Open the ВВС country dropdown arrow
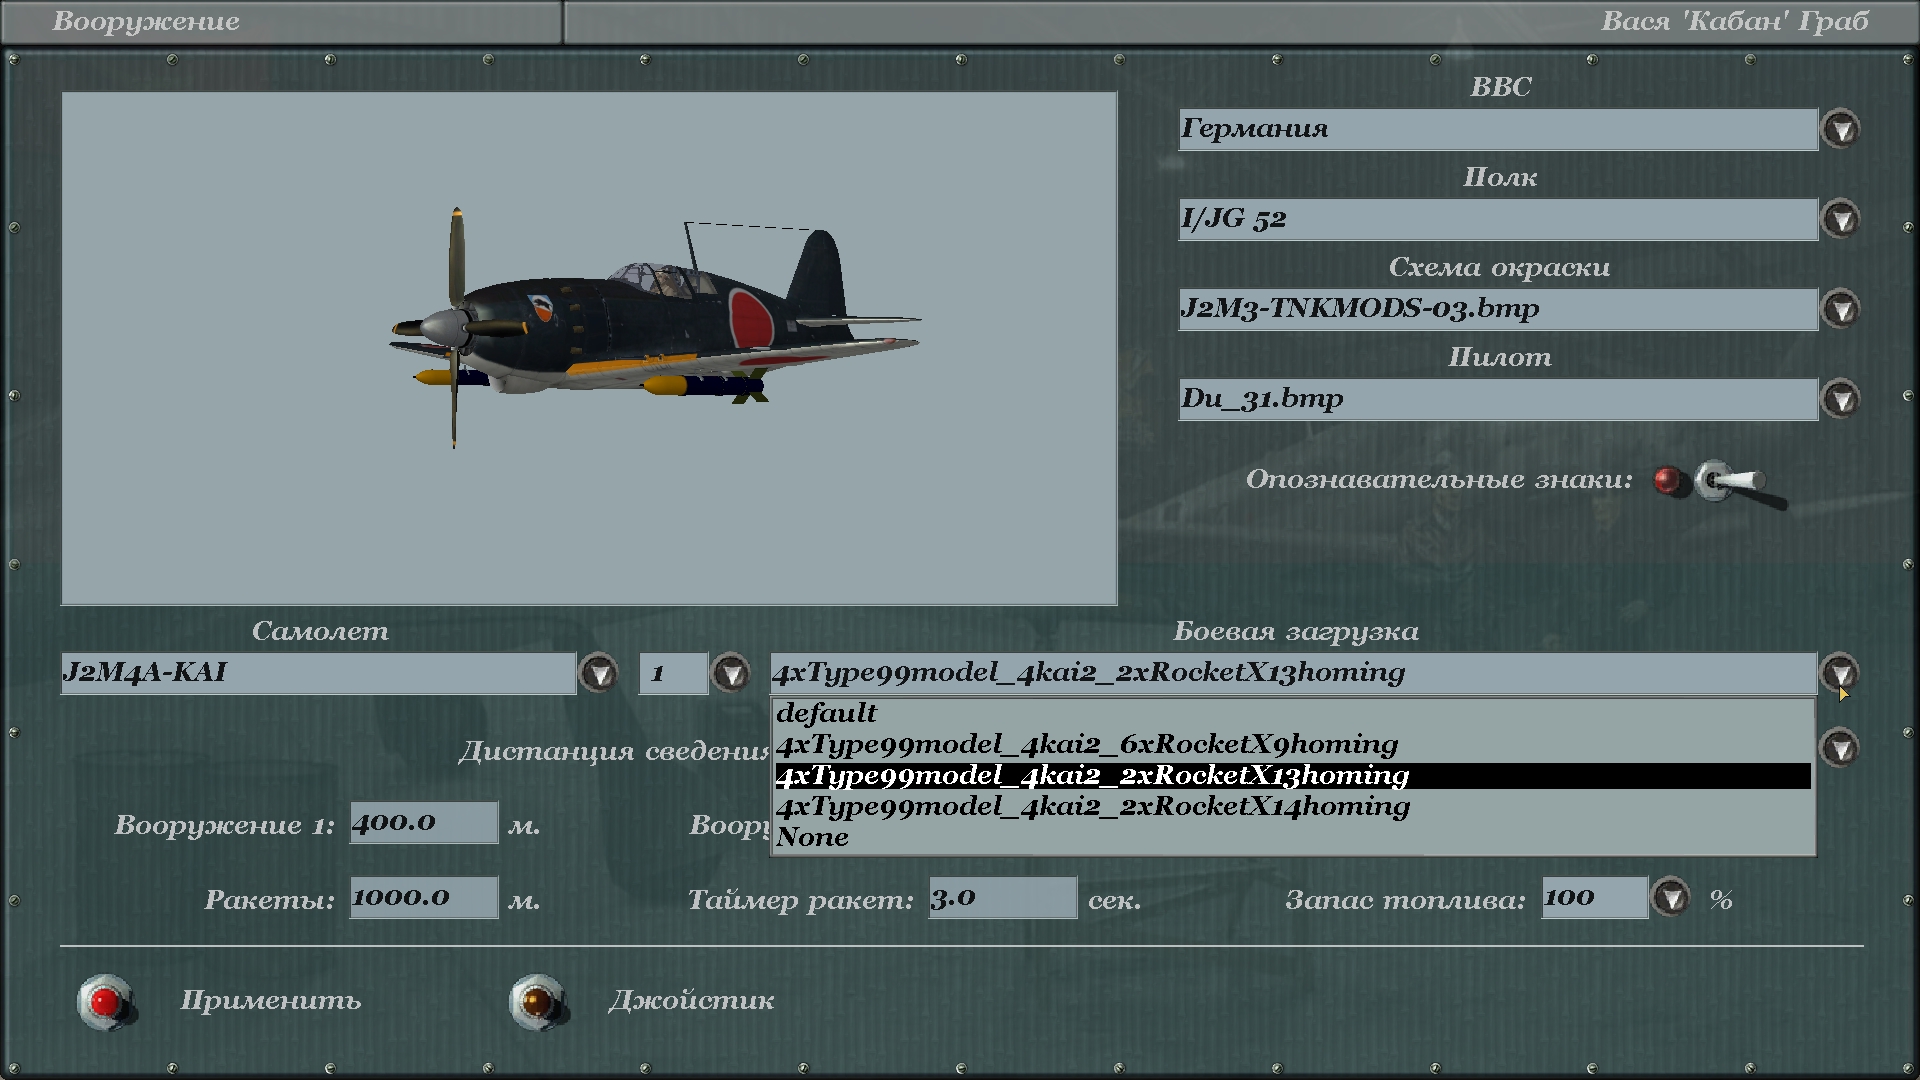 coord(1840,129)
